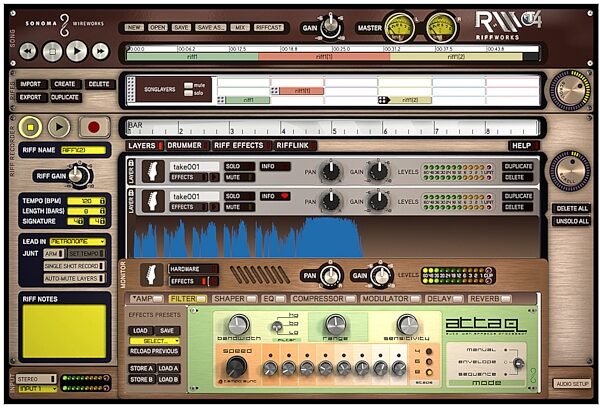Click the heart icon on second layer INFO
The image size is (600, 408).
pos(285,196)
